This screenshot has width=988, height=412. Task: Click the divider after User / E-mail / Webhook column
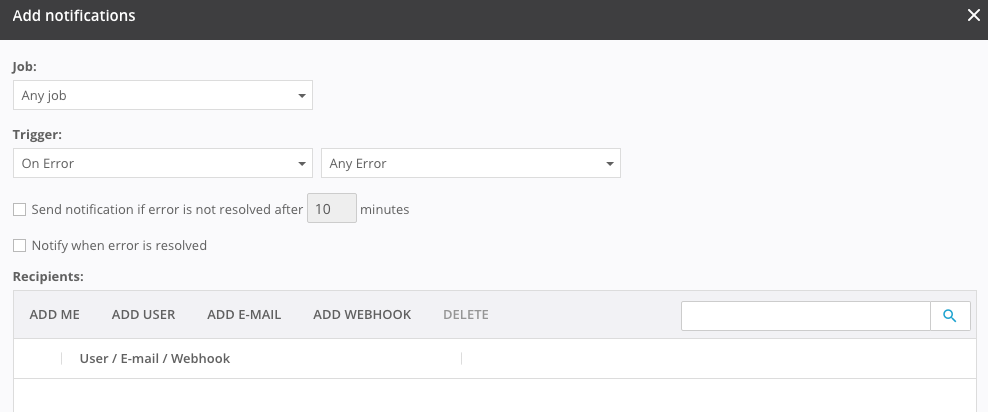(461, 358)
